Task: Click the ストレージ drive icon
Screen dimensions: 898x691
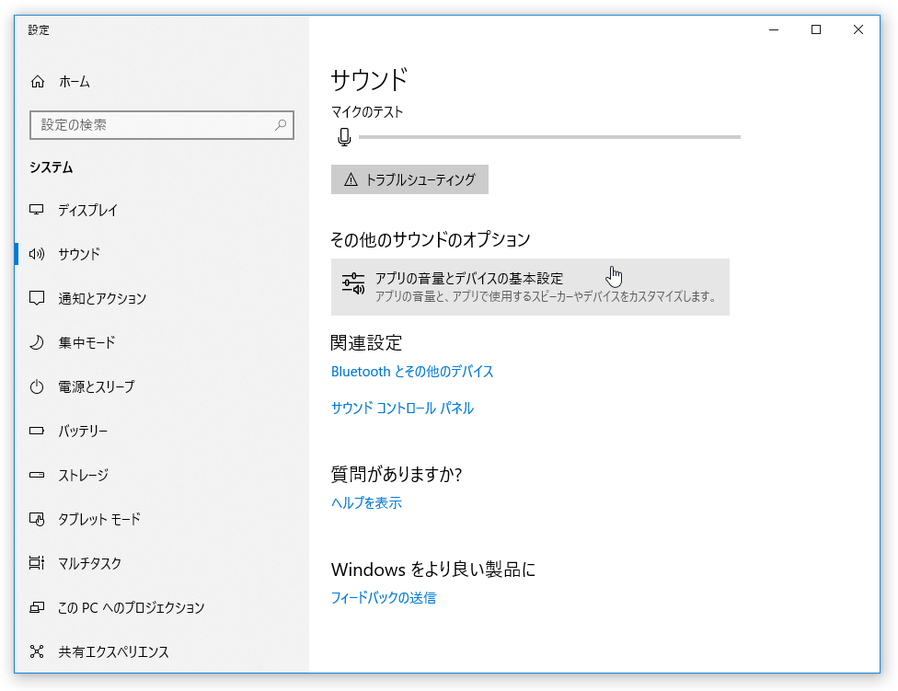Action: pos(37,475)
